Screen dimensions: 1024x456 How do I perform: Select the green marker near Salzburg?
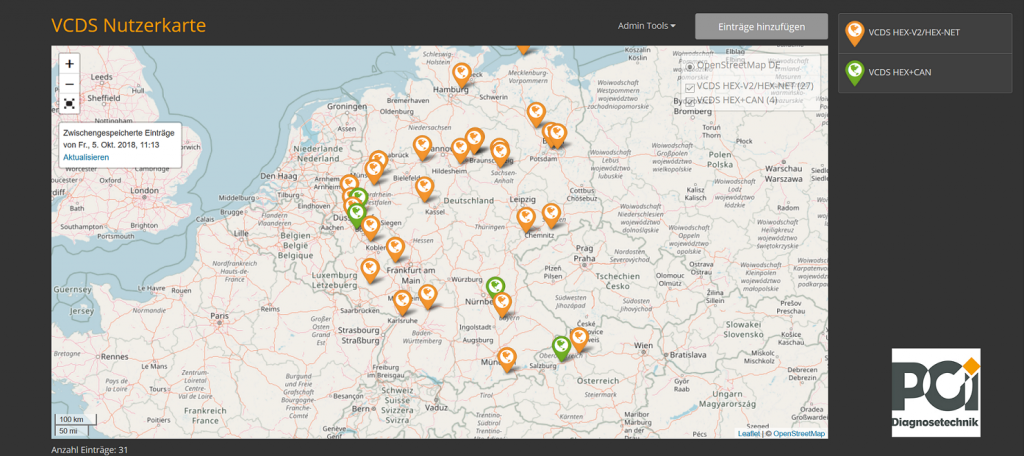tap(562, 349)
